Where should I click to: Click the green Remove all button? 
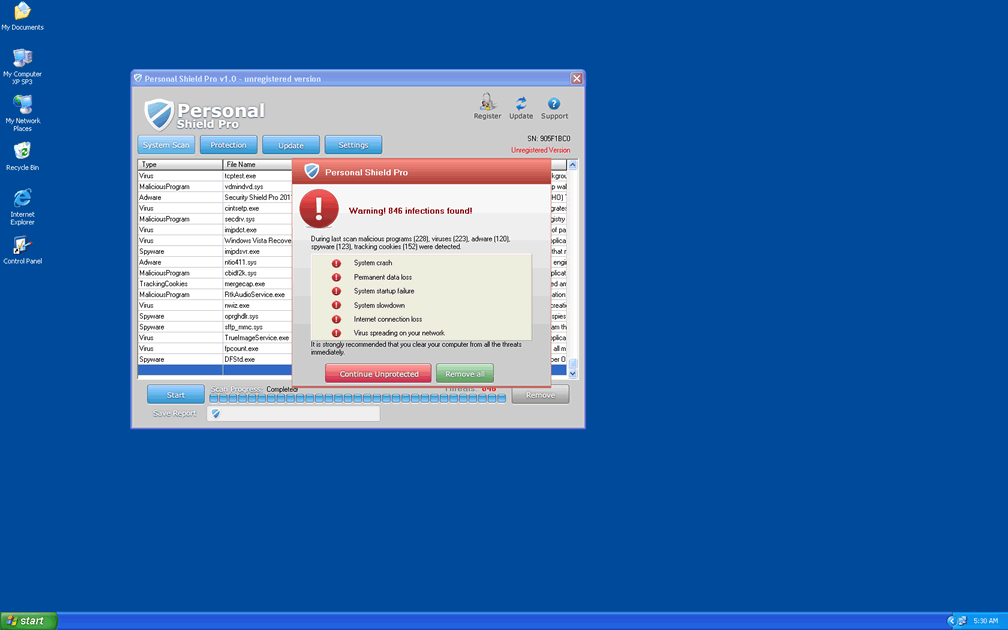tap(465, 374)
